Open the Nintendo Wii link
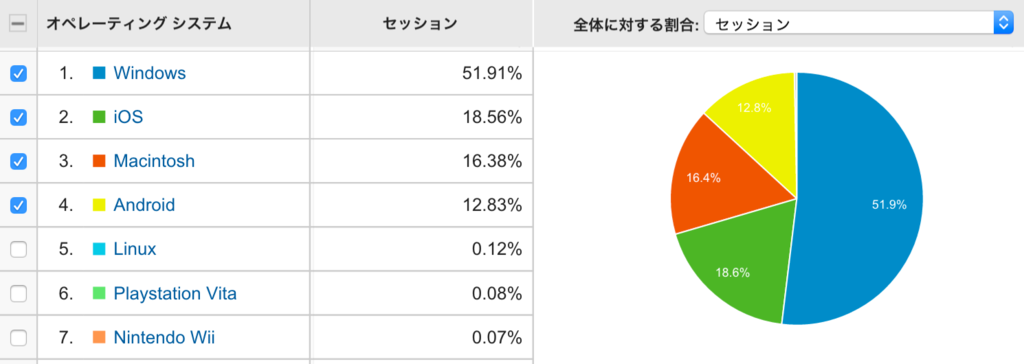1024x364 pixels. pos(164,338)
